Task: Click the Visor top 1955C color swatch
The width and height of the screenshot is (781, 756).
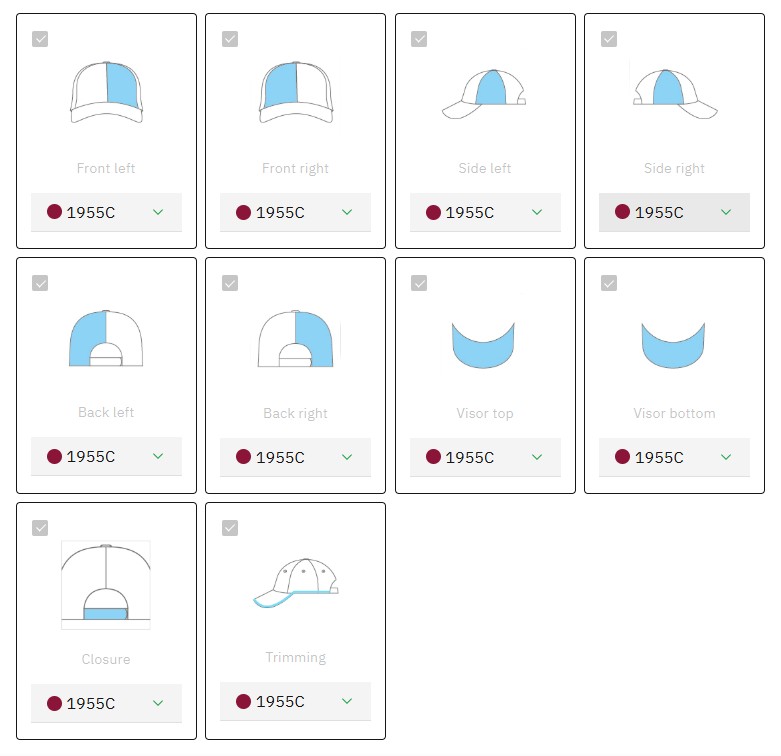Action: coord(433,457)
